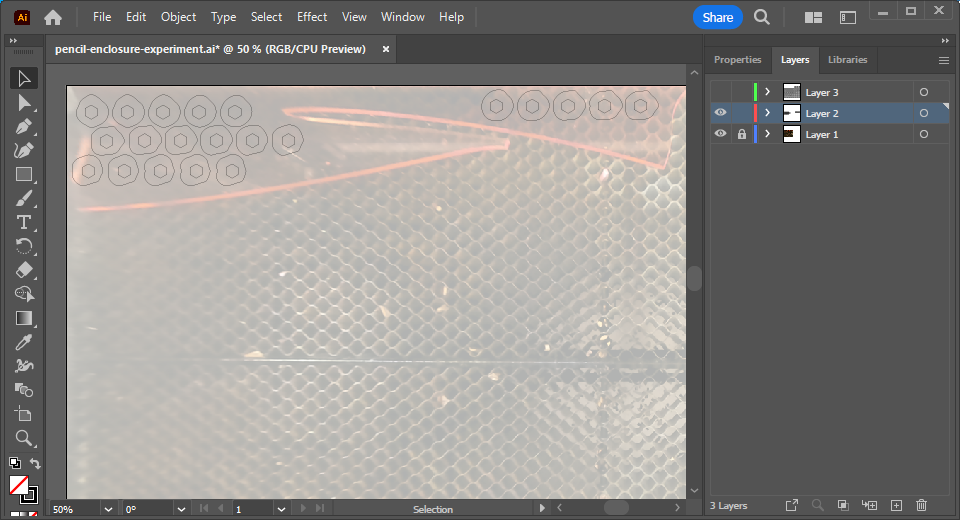
Task: Unlock Layer 1 with lock icon
Action: click(x=741, y=134)
